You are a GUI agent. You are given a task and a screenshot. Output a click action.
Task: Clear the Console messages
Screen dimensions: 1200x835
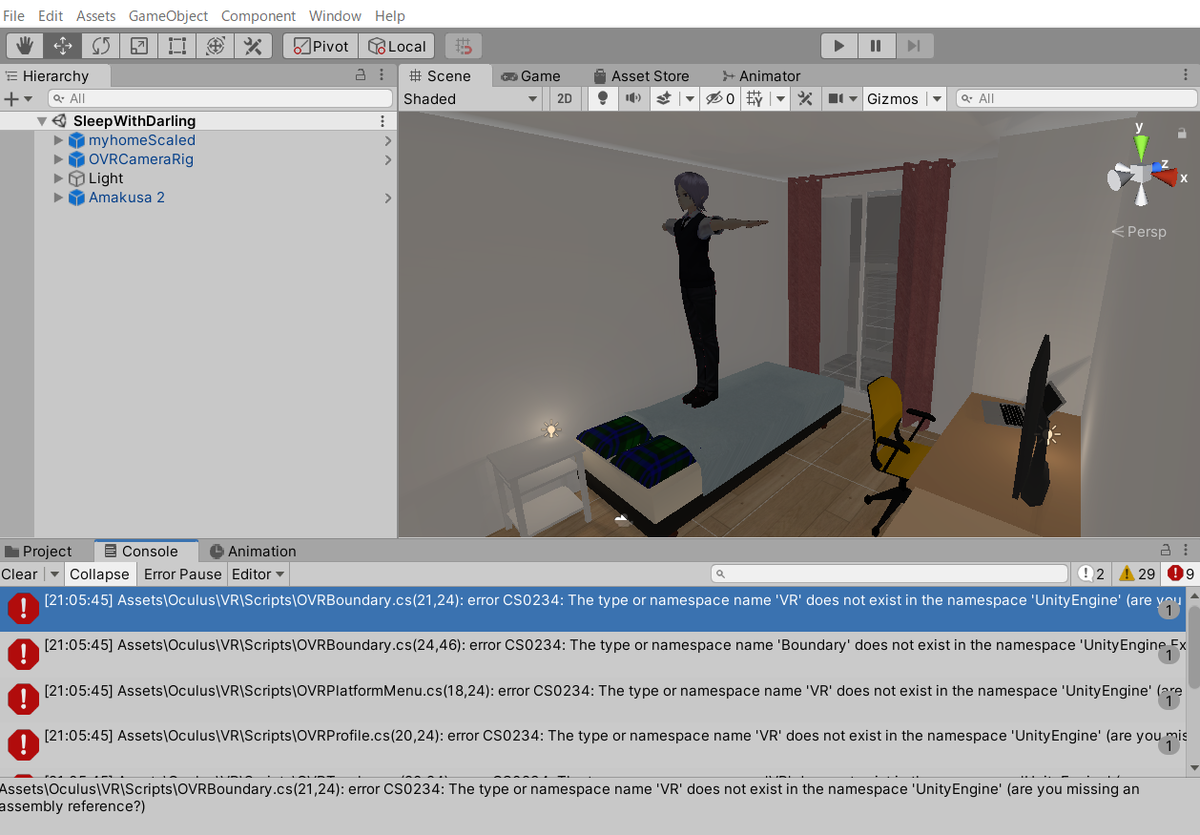pyautogui.click(x=20, y=574)
